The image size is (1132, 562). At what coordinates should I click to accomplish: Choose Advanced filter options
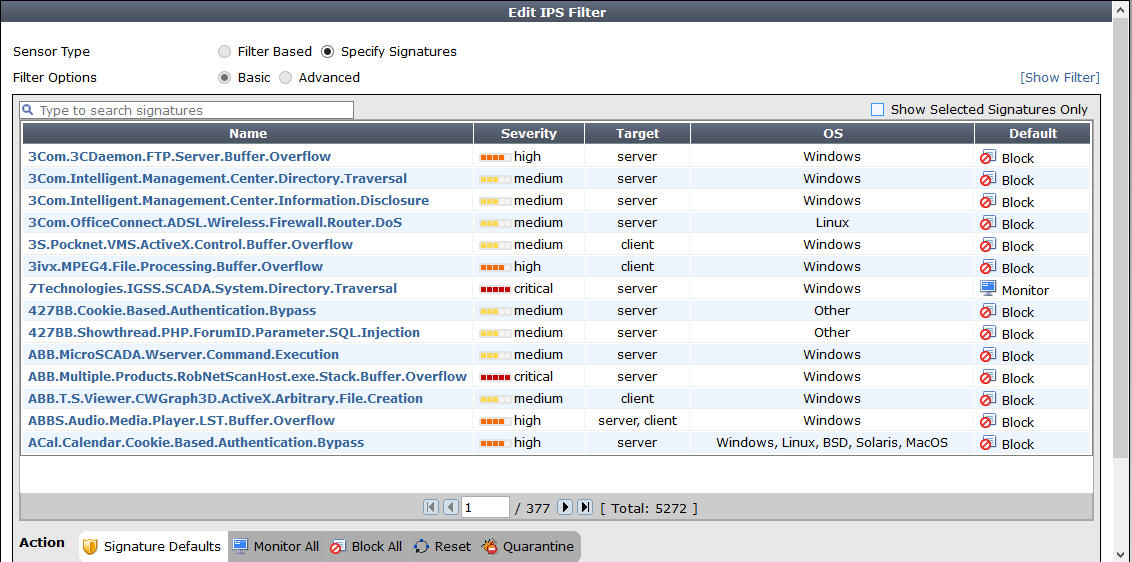[x=286, y=77]
